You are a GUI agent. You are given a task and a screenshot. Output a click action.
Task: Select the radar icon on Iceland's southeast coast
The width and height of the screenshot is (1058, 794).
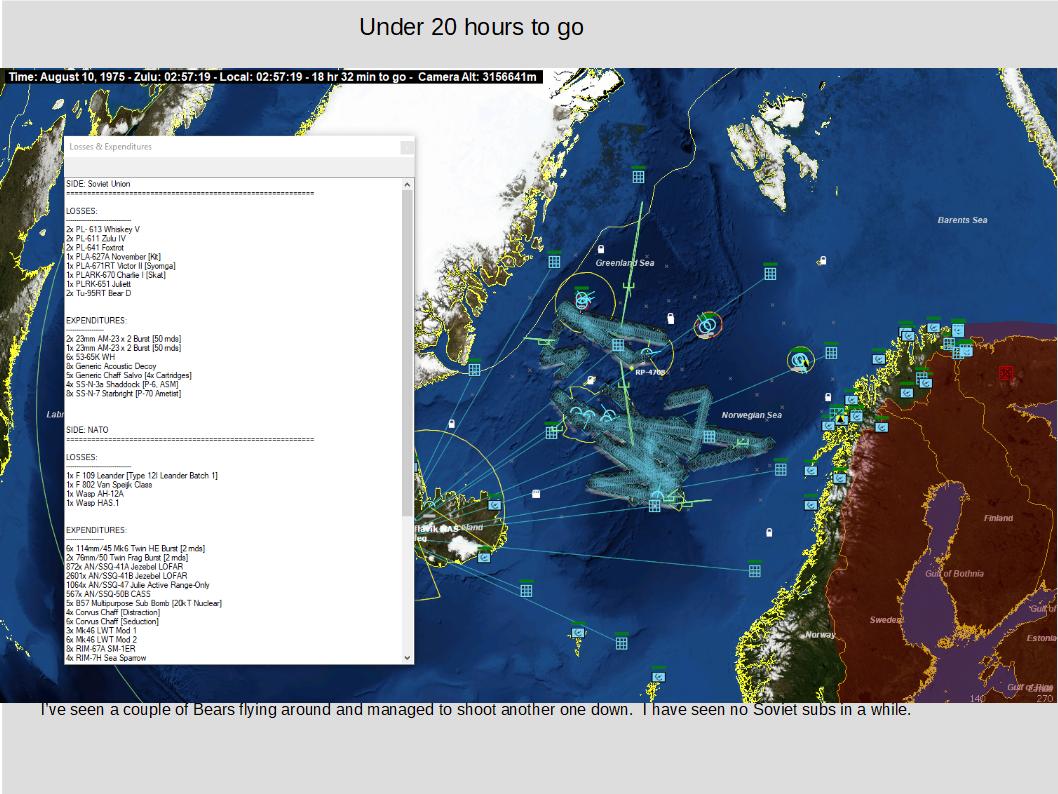(484, 557)
